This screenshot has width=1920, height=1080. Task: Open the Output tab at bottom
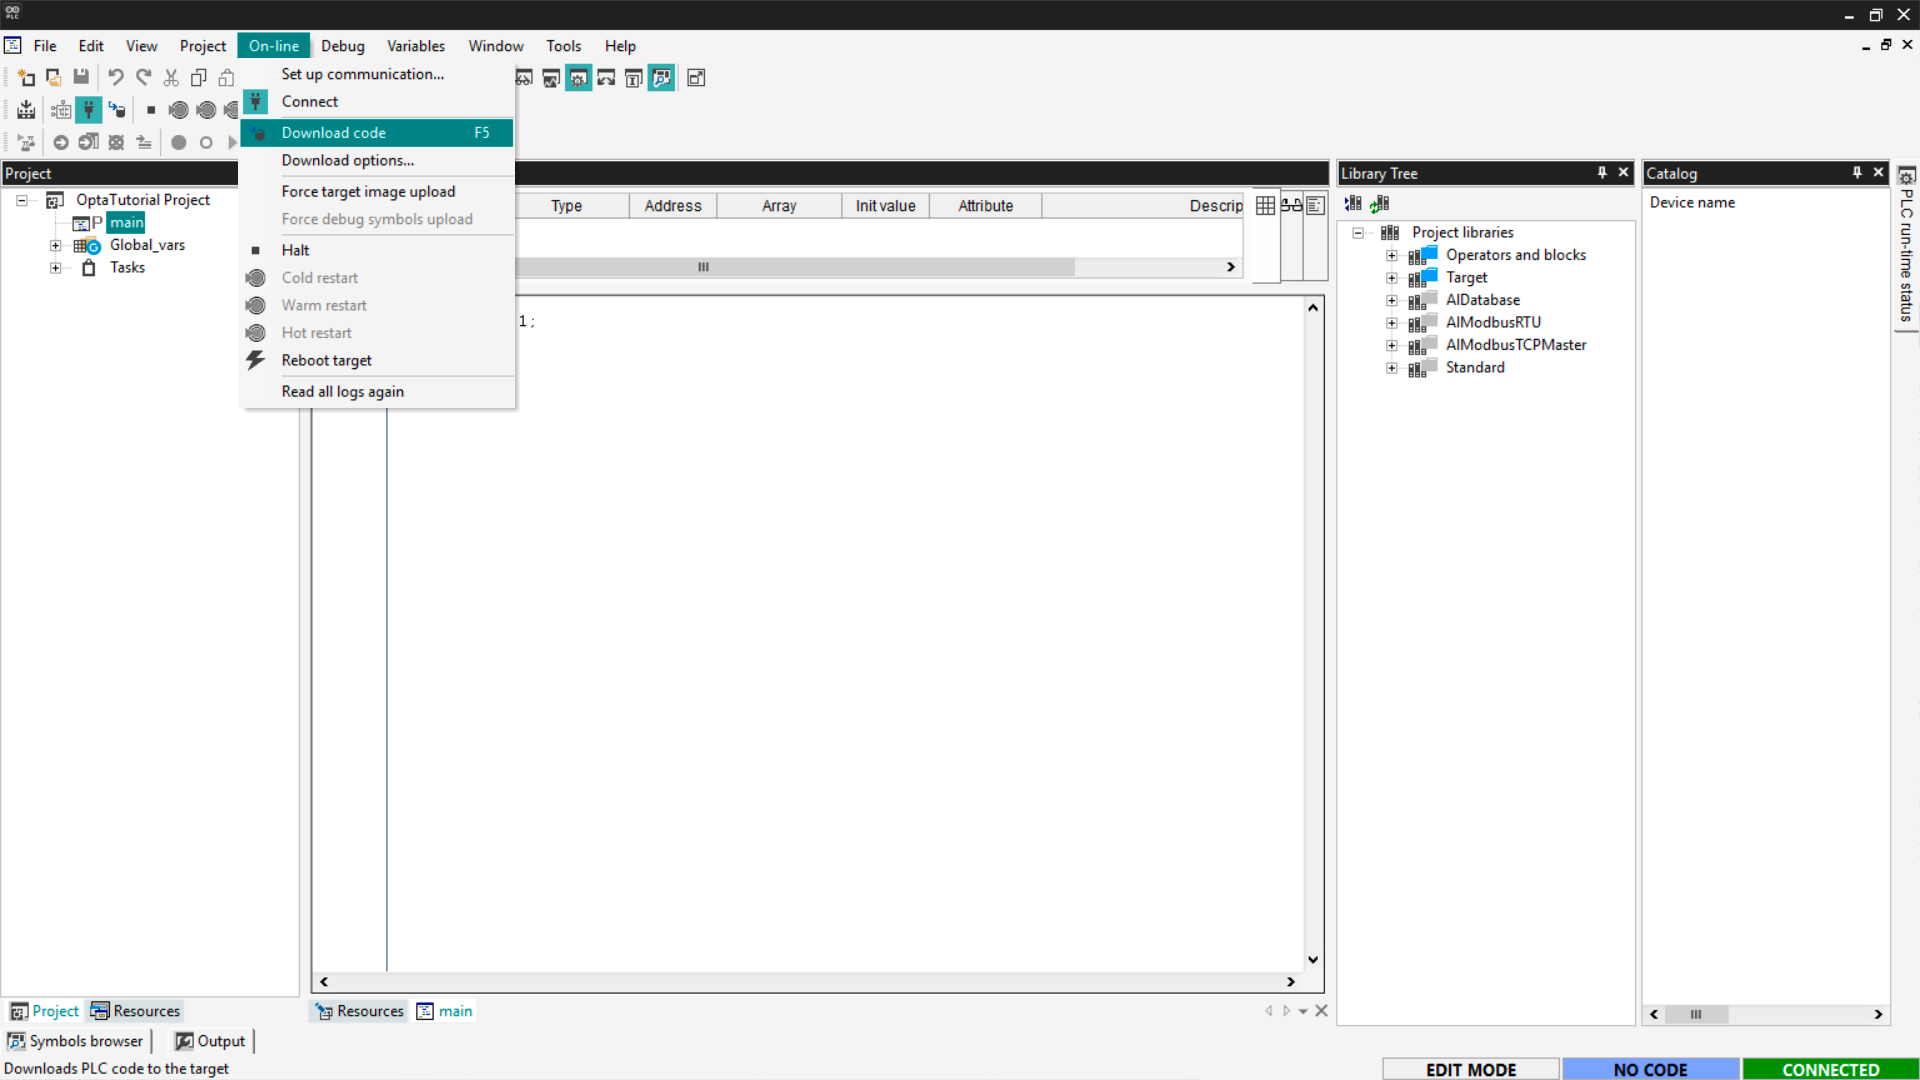pyautogui.click(x=210, y=1041)
